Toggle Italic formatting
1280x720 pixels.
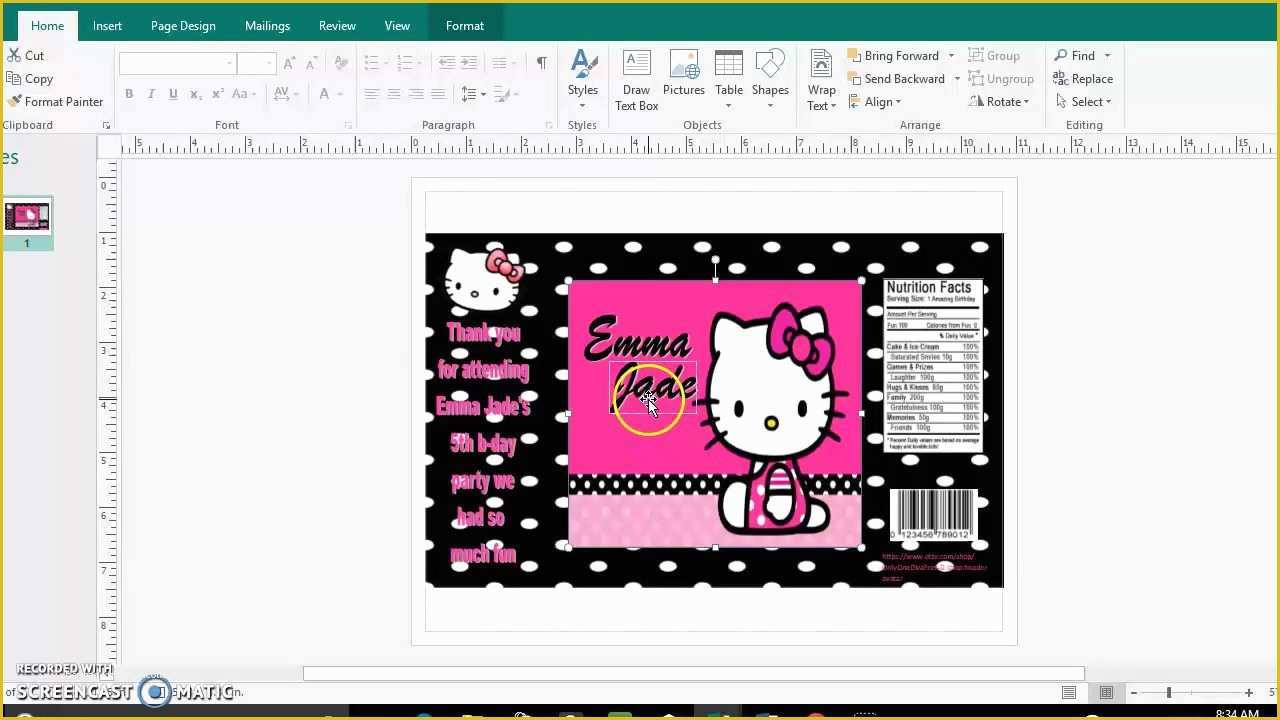151,94
